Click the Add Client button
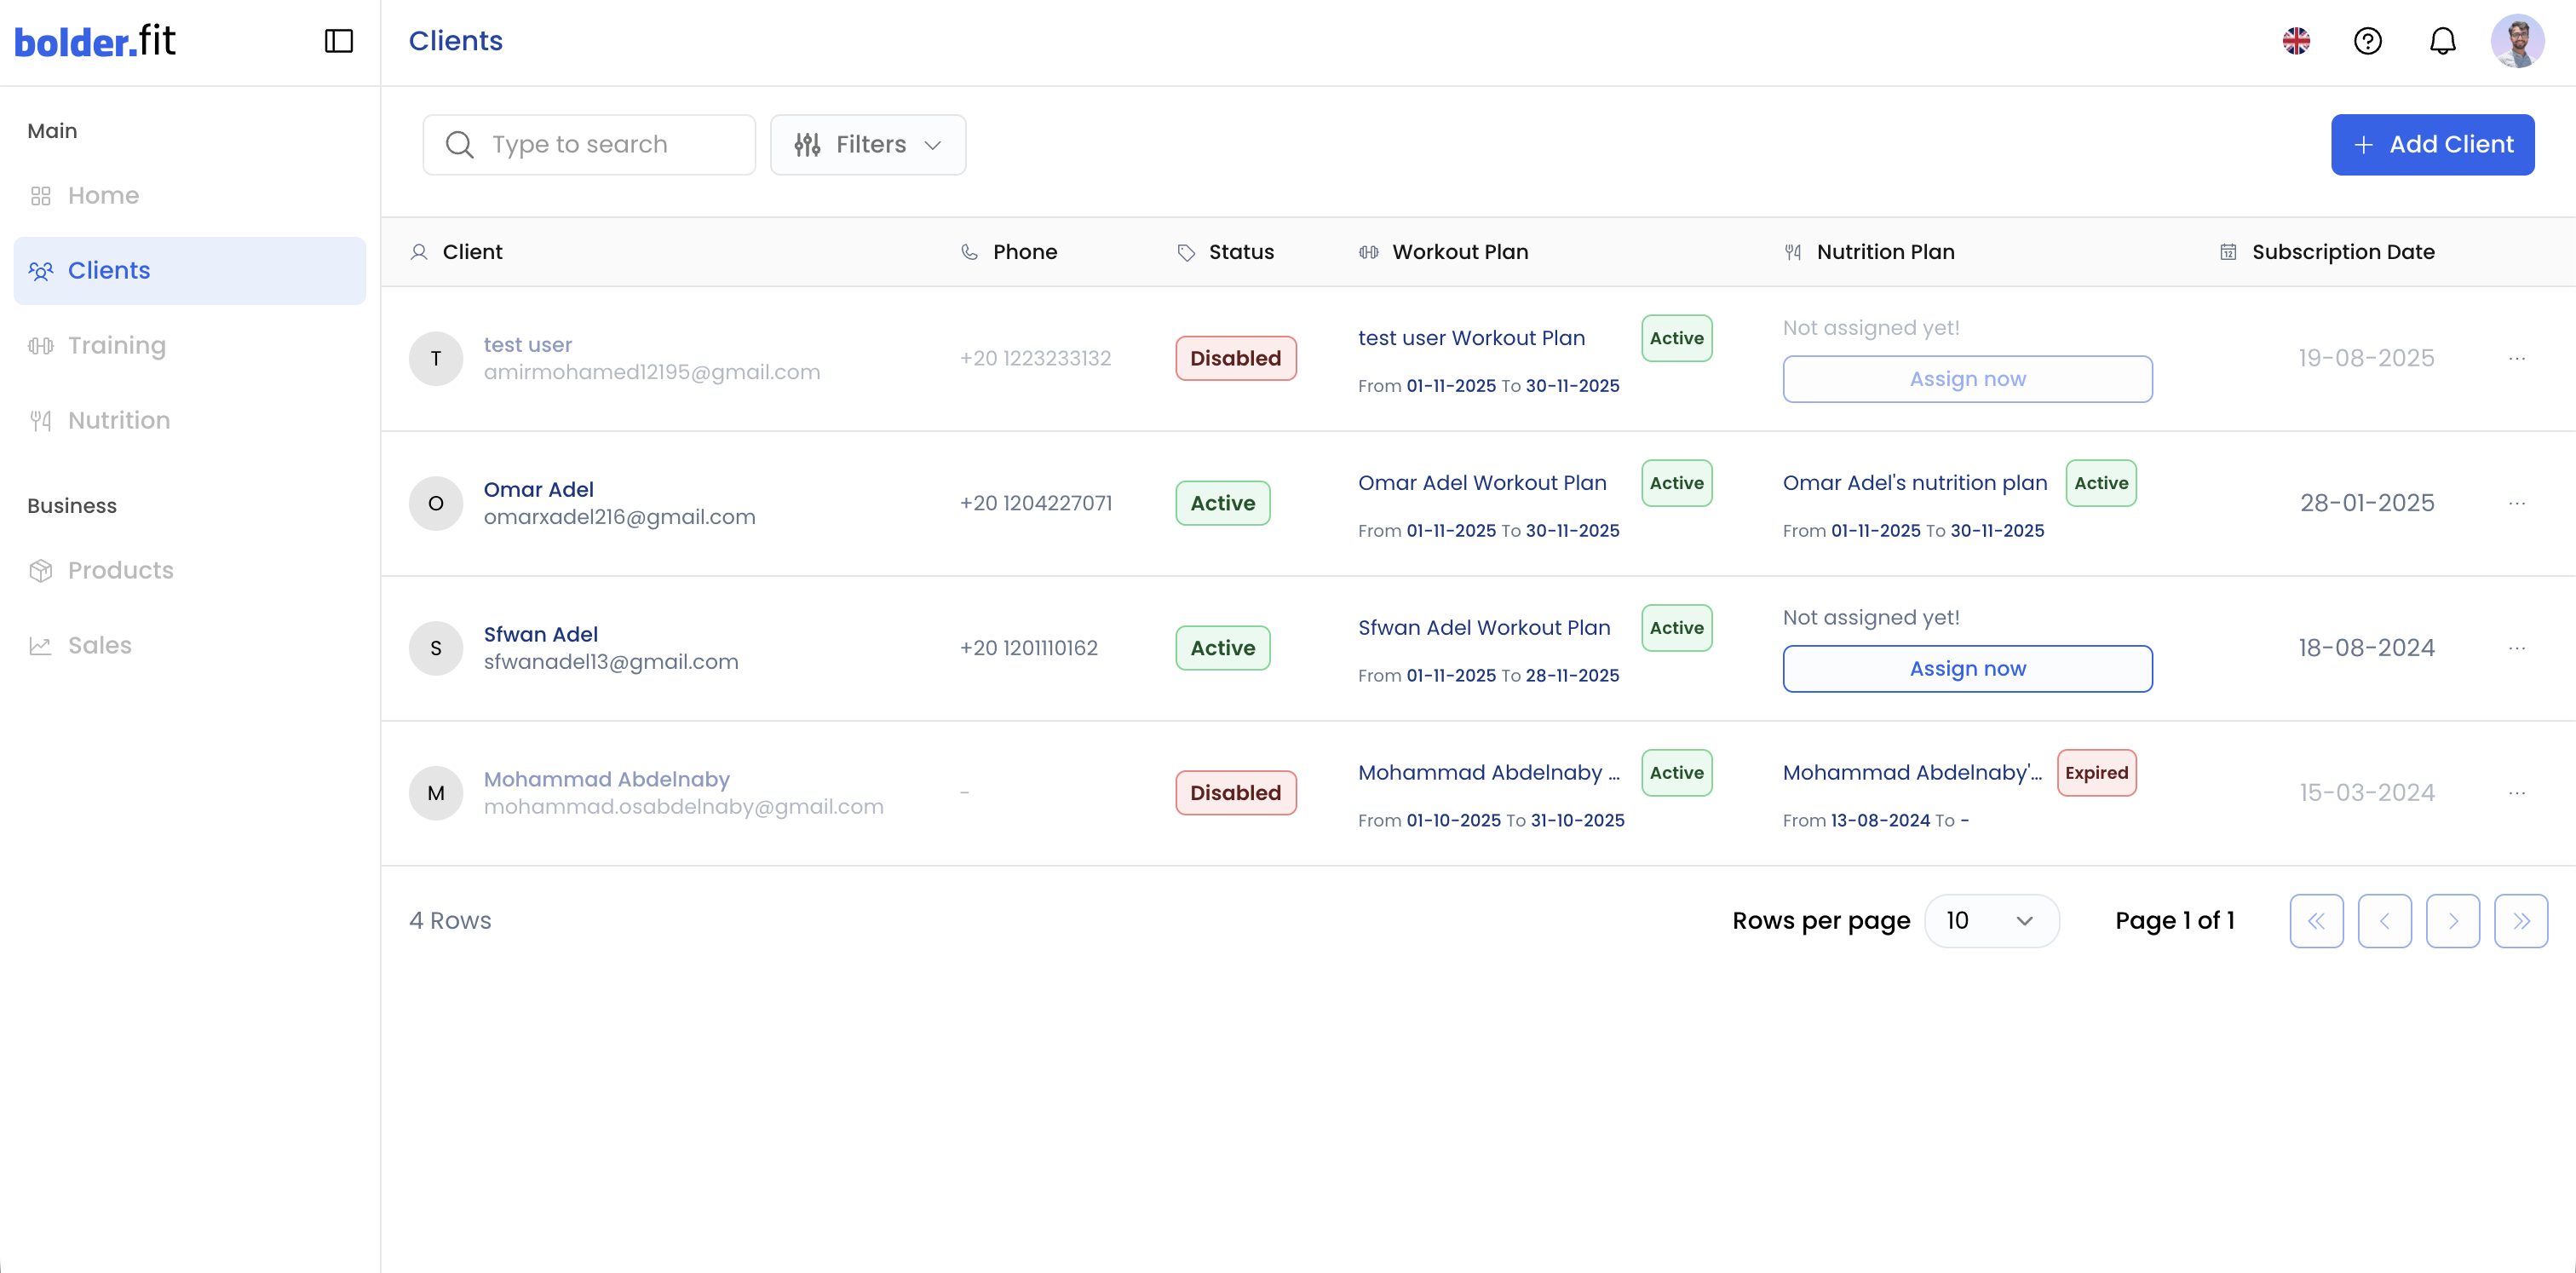Image resolution: width=2576 pixels, height=1273 pixels. (2432, 145)
